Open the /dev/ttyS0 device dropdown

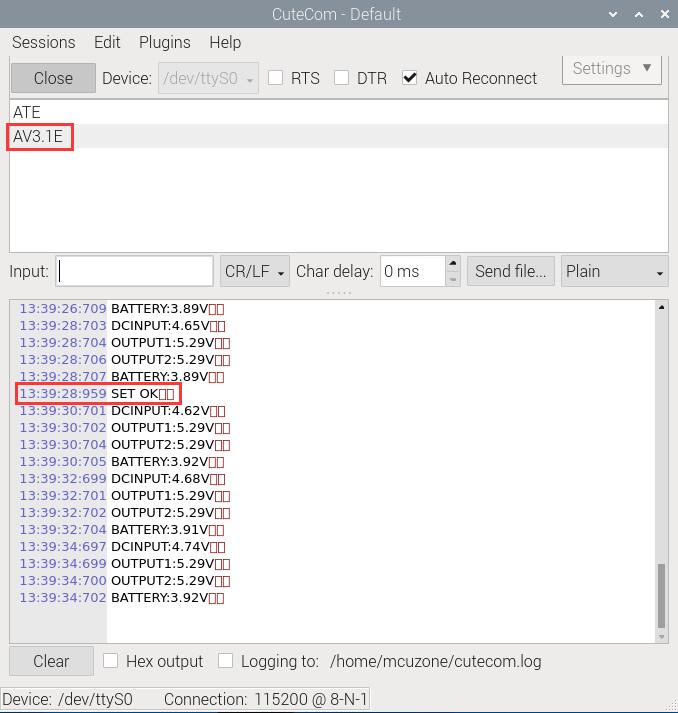point(208,78)
